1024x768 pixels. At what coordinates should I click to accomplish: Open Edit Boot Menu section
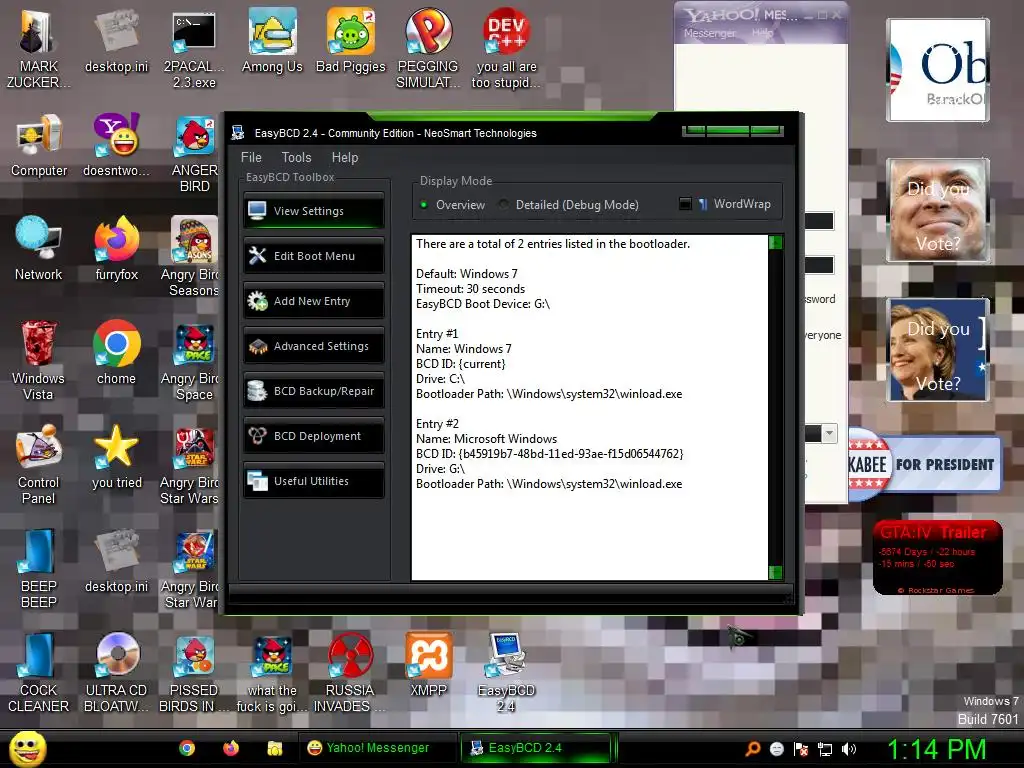pos(313,256)
